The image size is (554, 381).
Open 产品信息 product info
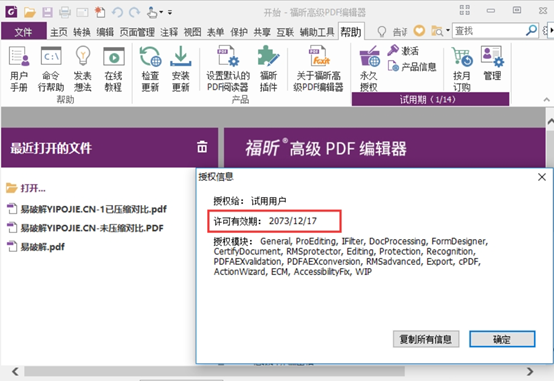pos(412,66)
